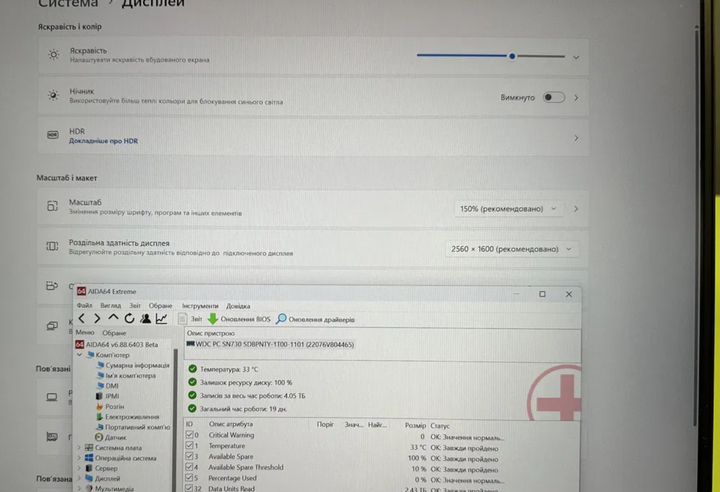
Task: Expand the Сервер tree node
Action: (x=79, y=468)
